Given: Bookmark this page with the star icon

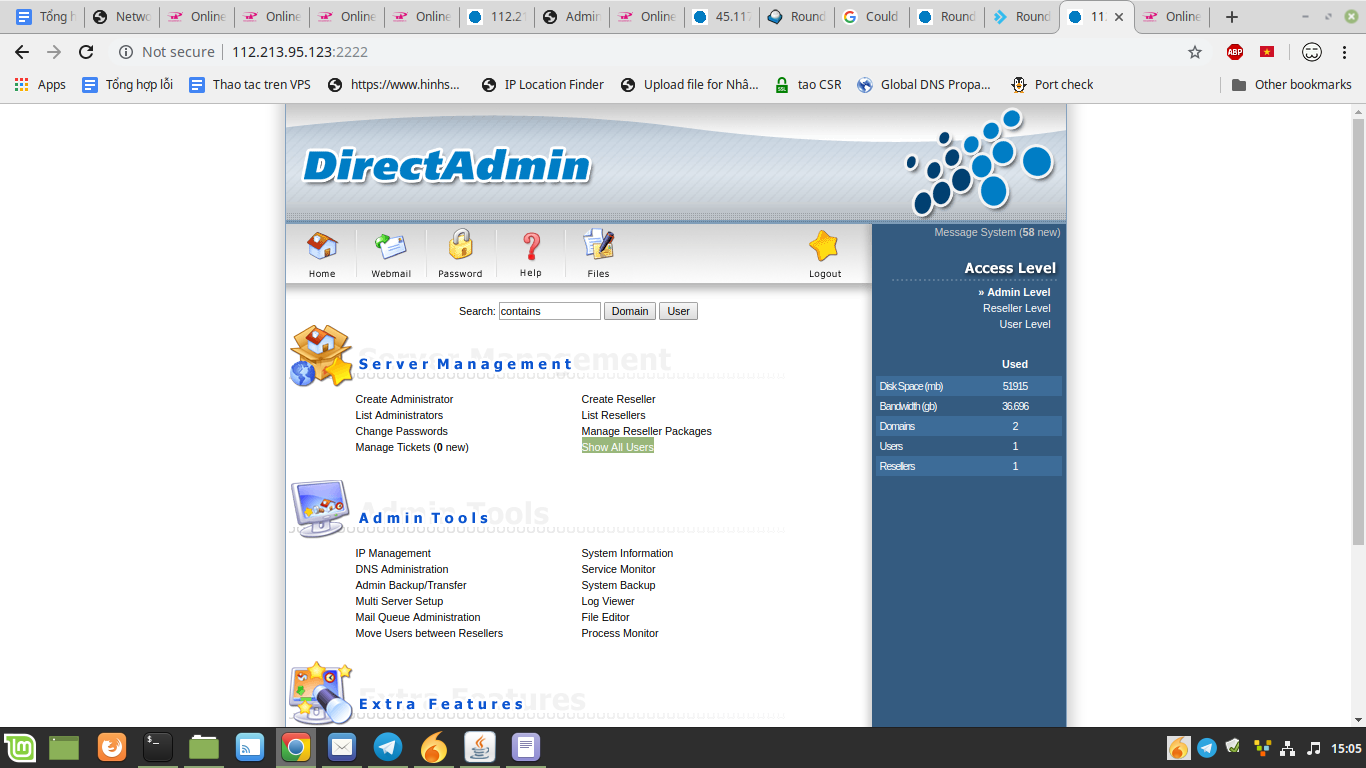Looking at the screenshot, I should click(1195, 52).
